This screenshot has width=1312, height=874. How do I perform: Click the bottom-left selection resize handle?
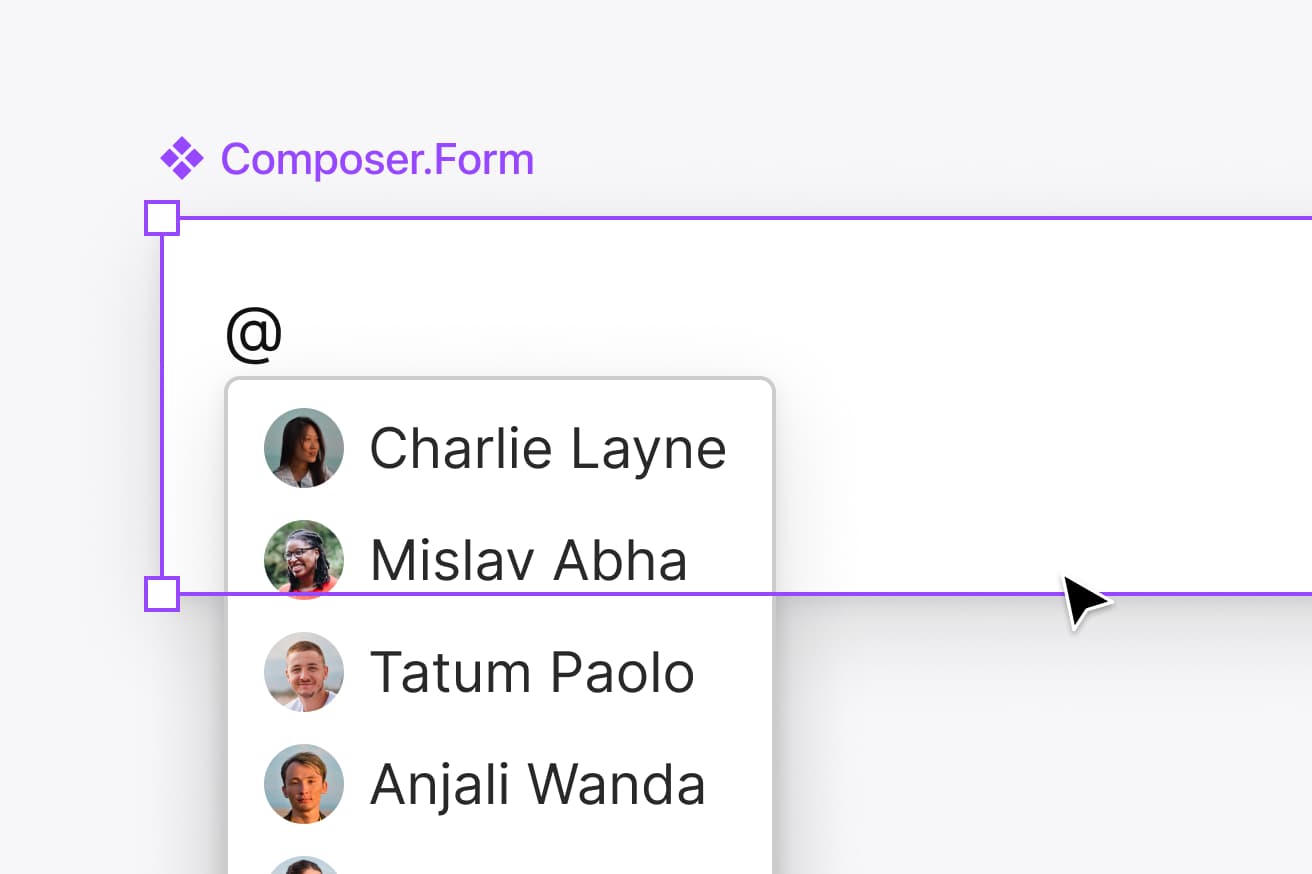point(162,593)
